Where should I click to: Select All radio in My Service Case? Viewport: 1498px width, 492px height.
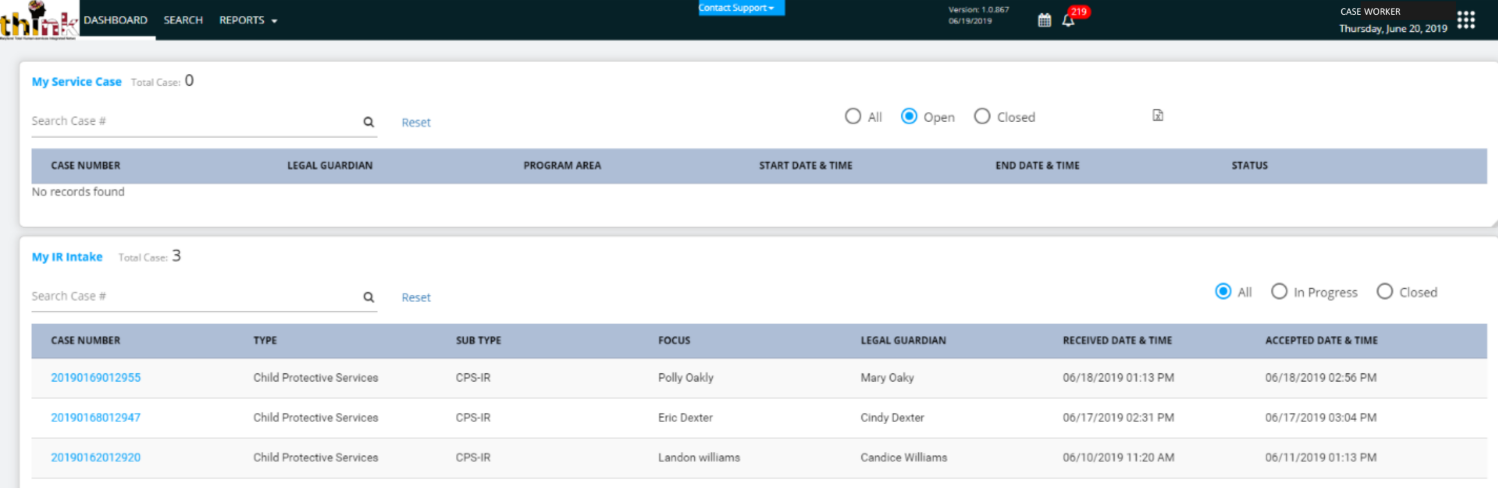pos(853,116)
